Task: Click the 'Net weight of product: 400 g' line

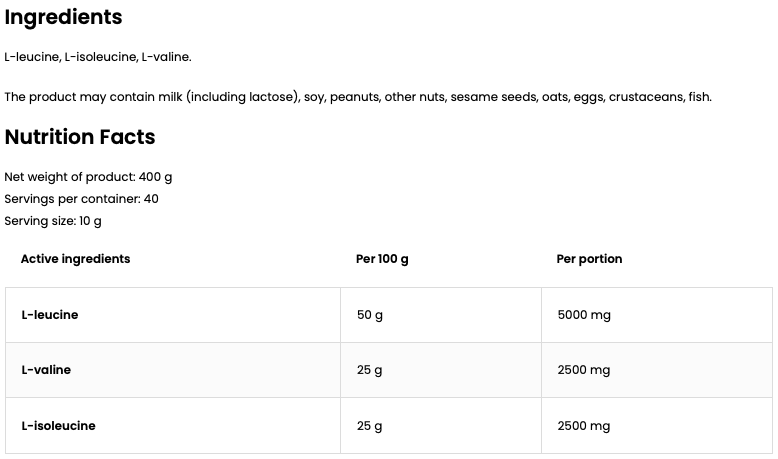Action: tap(88, 177)
